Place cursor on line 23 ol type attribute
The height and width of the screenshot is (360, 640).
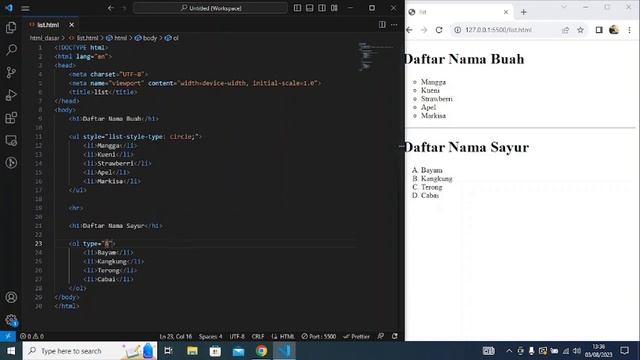92,244
